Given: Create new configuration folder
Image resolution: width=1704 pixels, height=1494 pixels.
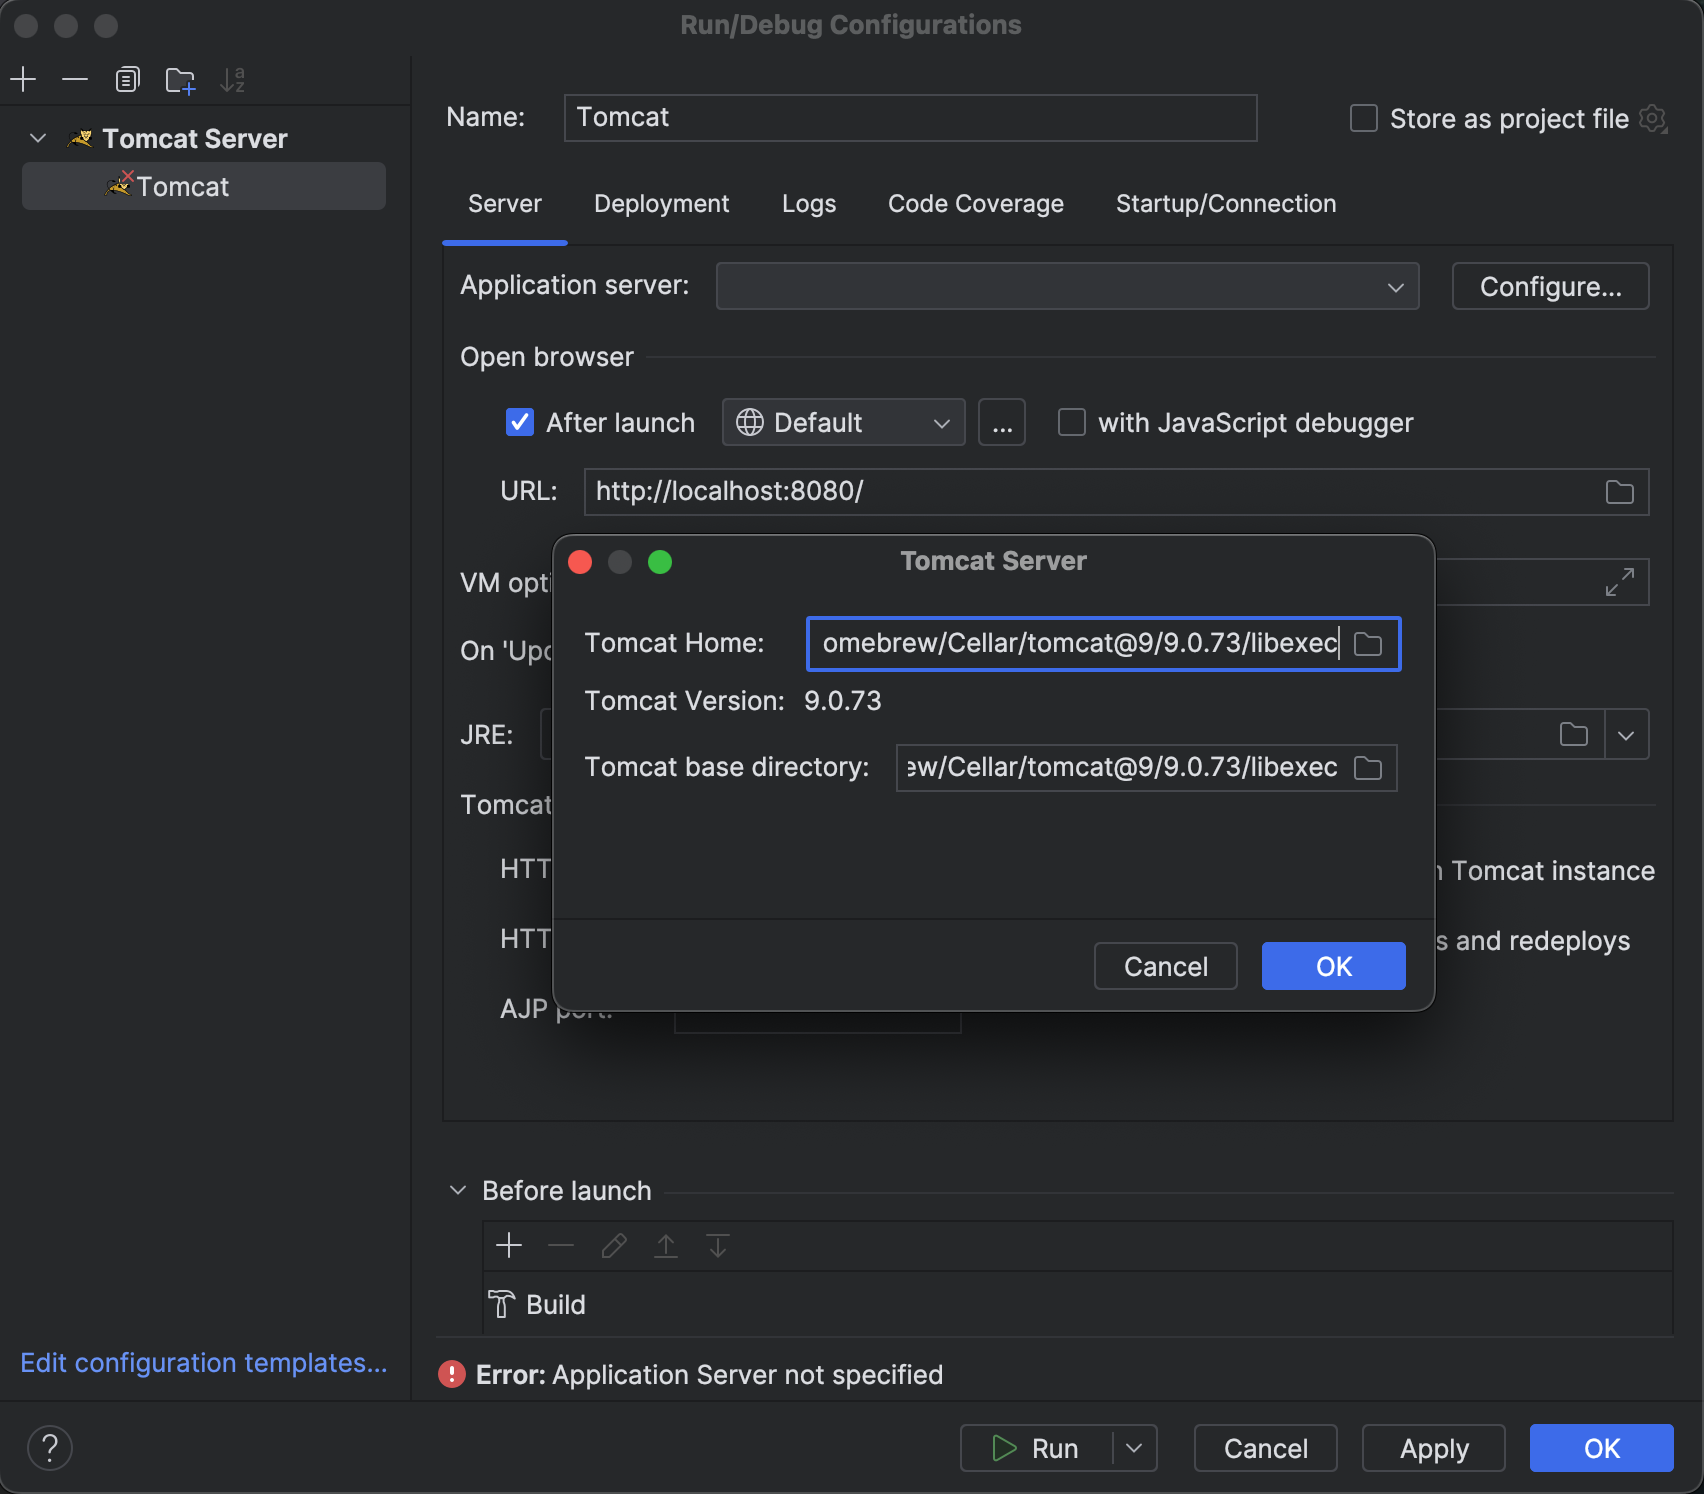Looking at the screenshot, I should coord(180,79).
